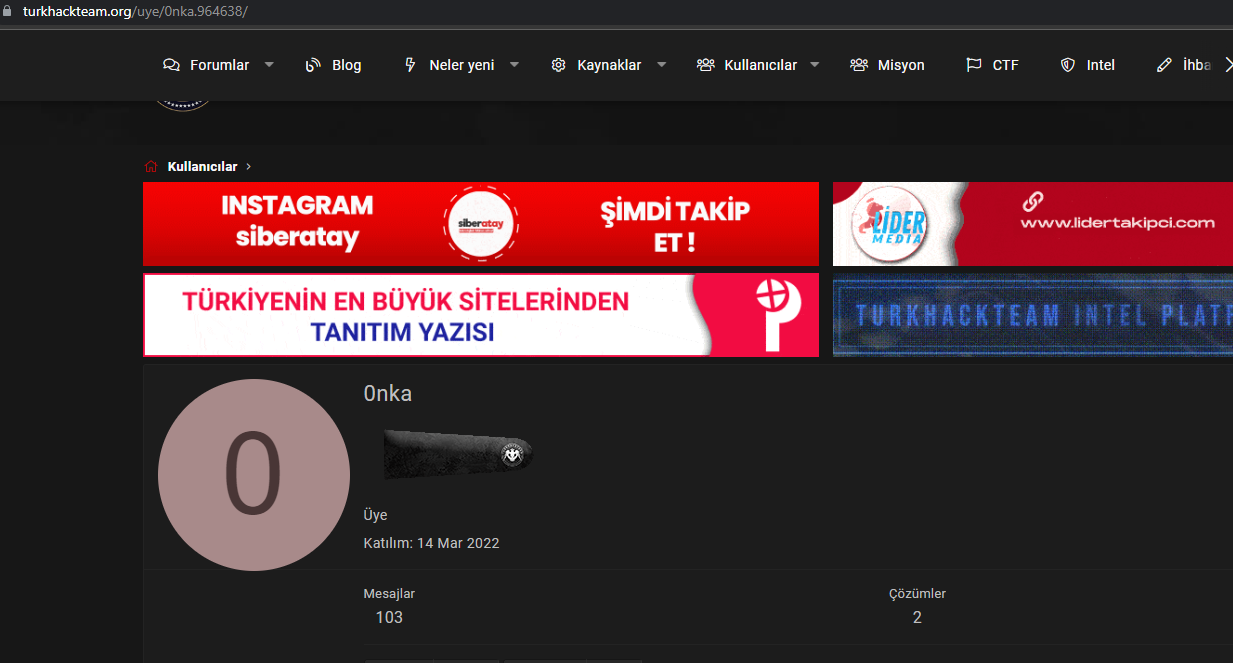Click the Forumlar speech bubble icon
The height and width of the screenshot is (663, 1233).
click(171, 65)
